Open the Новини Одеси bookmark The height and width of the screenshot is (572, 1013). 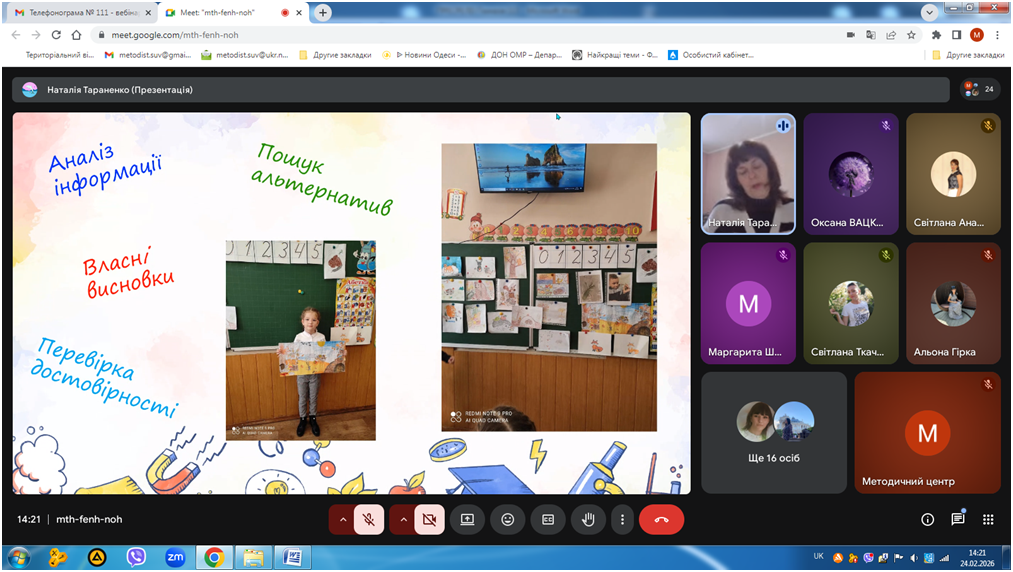pyautogui.click(x=431, y=55)
